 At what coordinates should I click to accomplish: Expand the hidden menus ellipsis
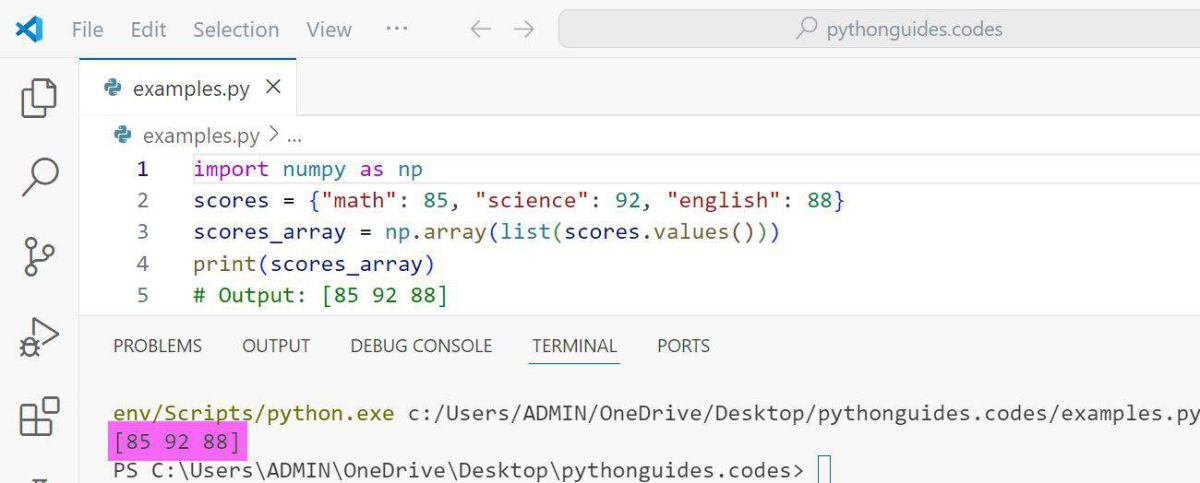(397, 29)
